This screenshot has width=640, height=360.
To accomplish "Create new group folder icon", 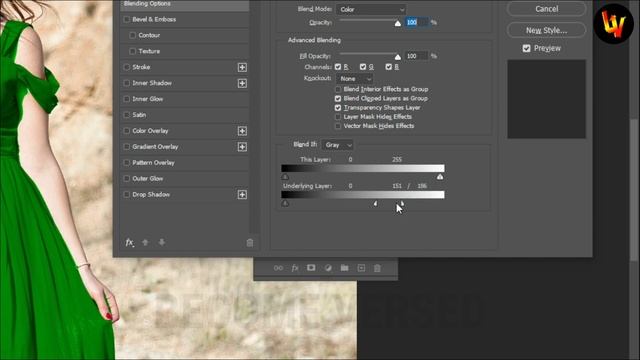I will (344, 268).
